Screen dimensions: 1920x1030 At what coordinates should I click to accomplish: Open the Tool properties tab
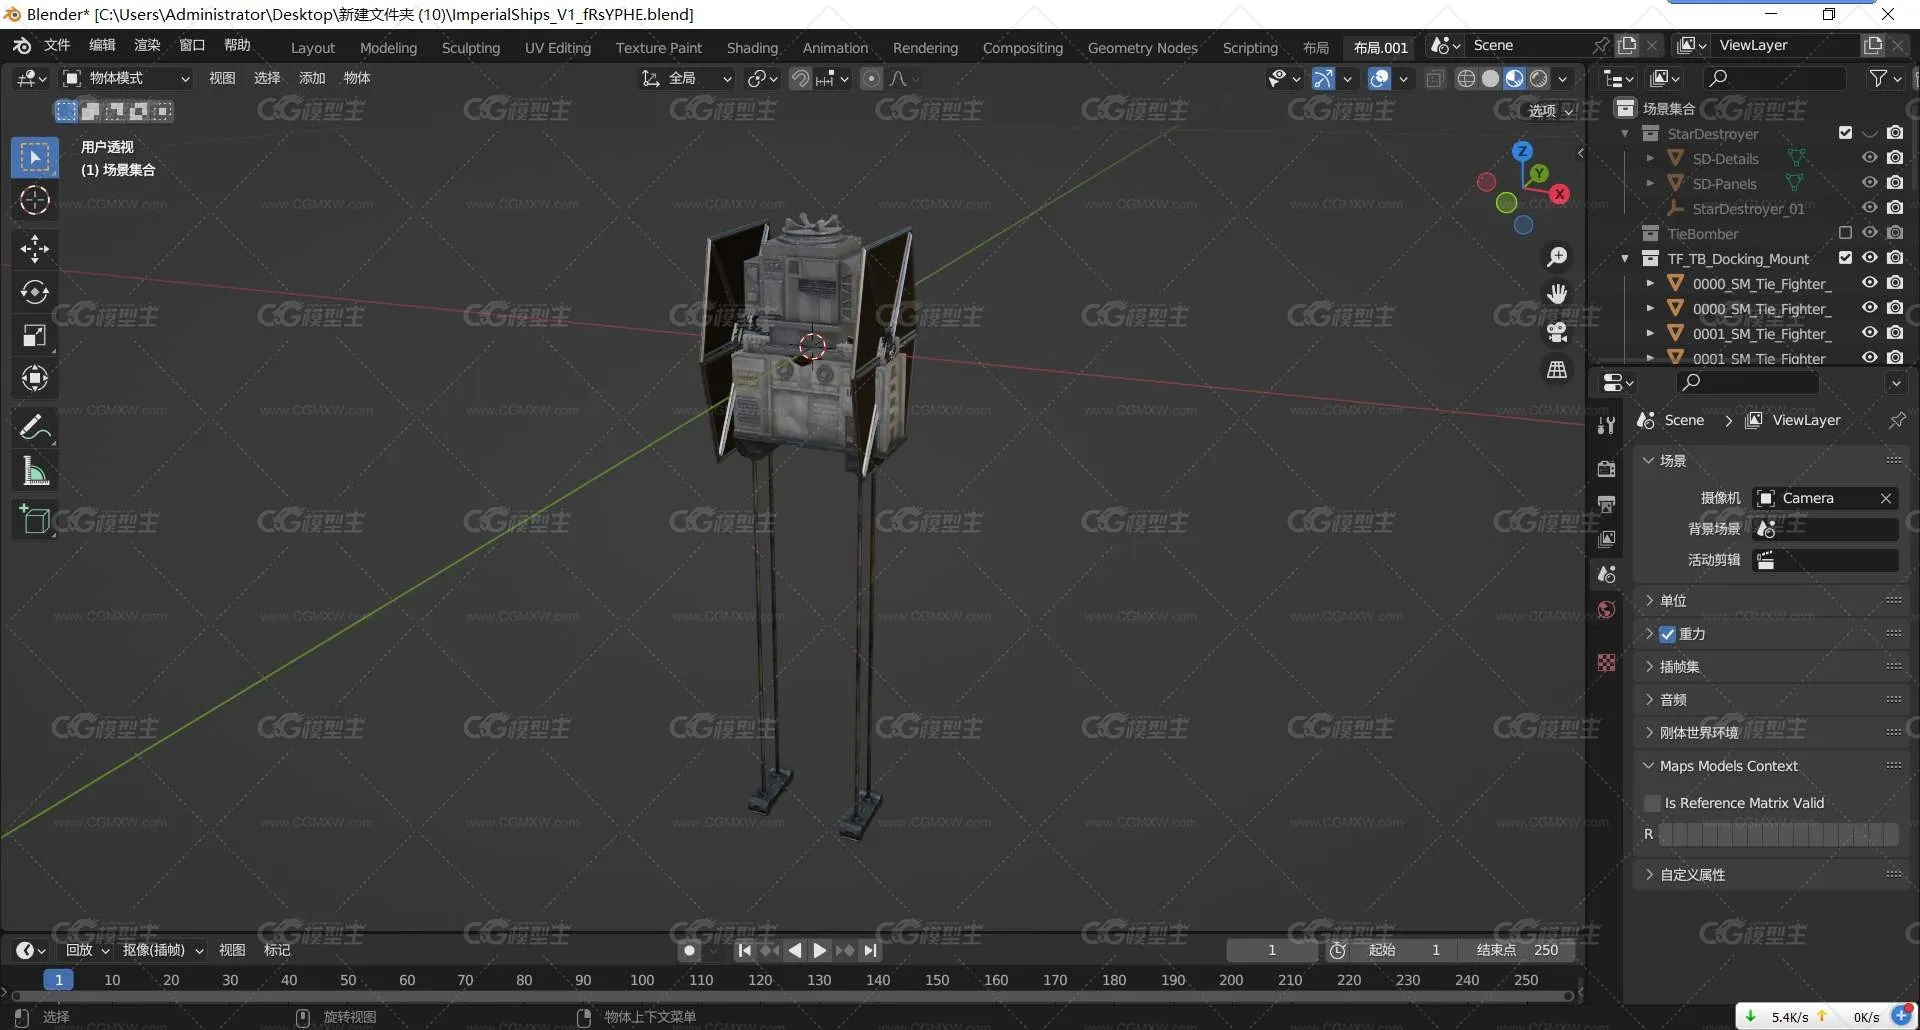pyautogui.click(x=1607, y=426)
